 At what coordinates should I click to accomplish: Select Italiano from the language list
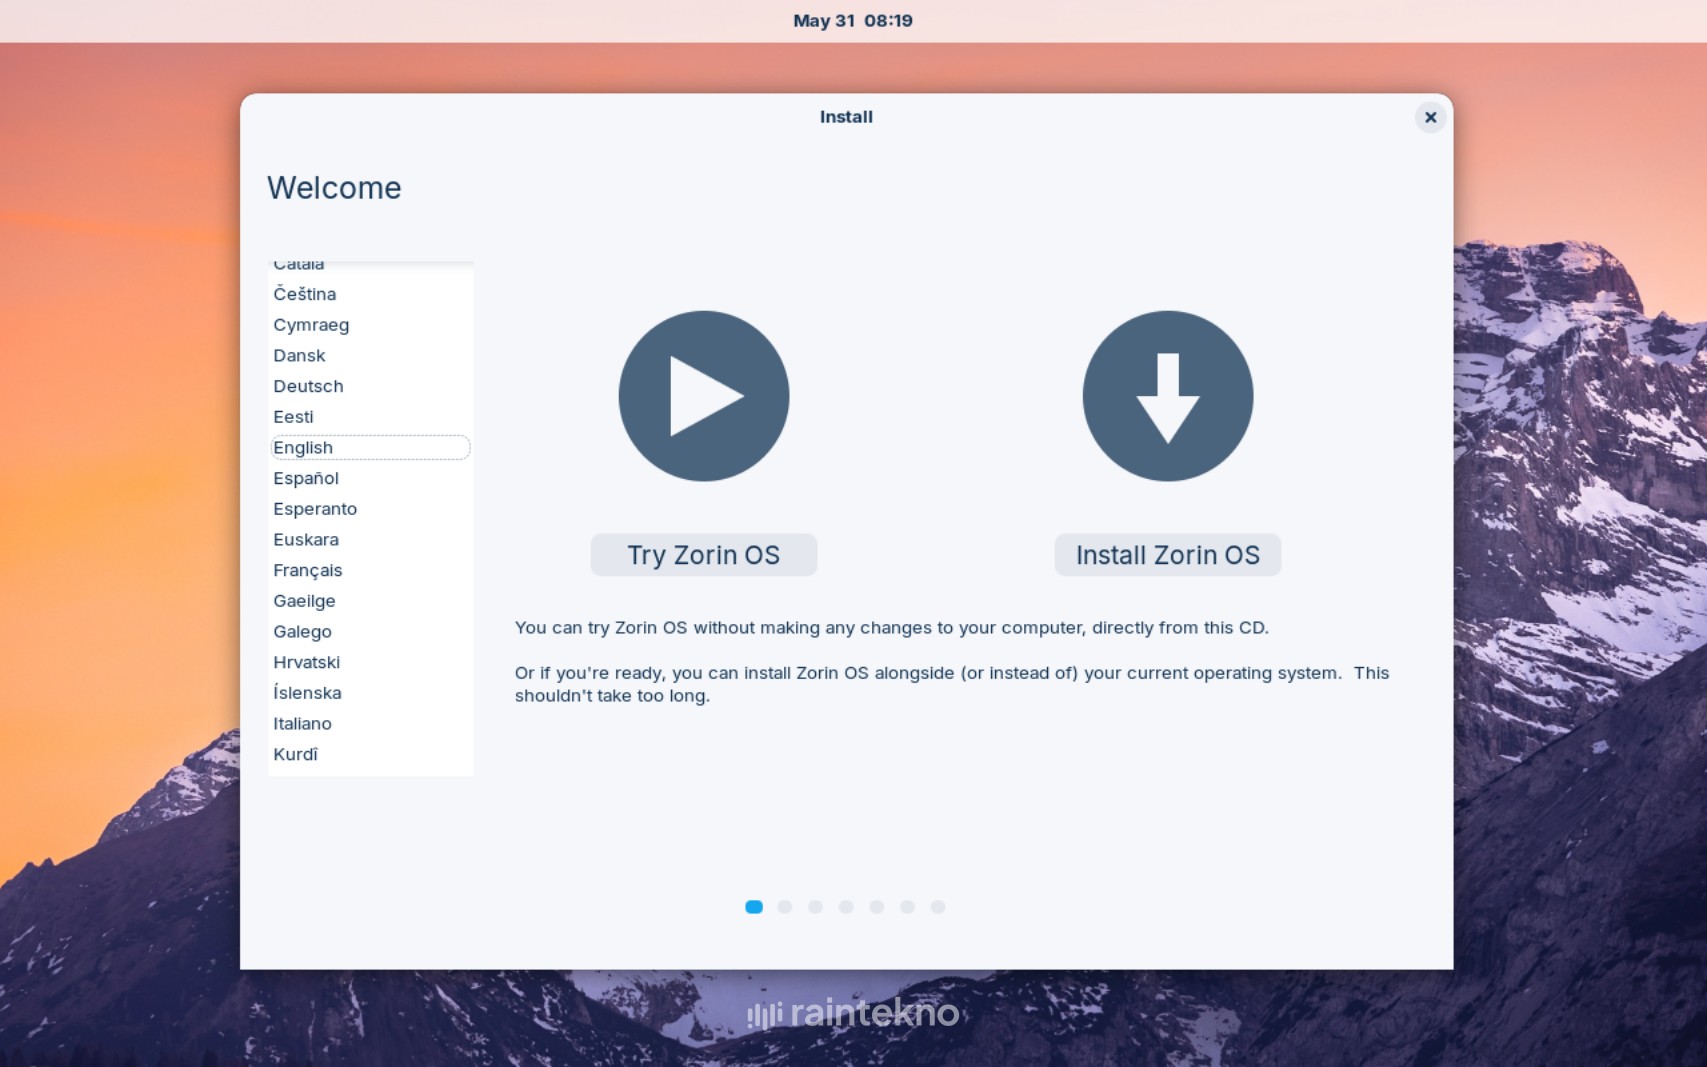click(302, 723)
